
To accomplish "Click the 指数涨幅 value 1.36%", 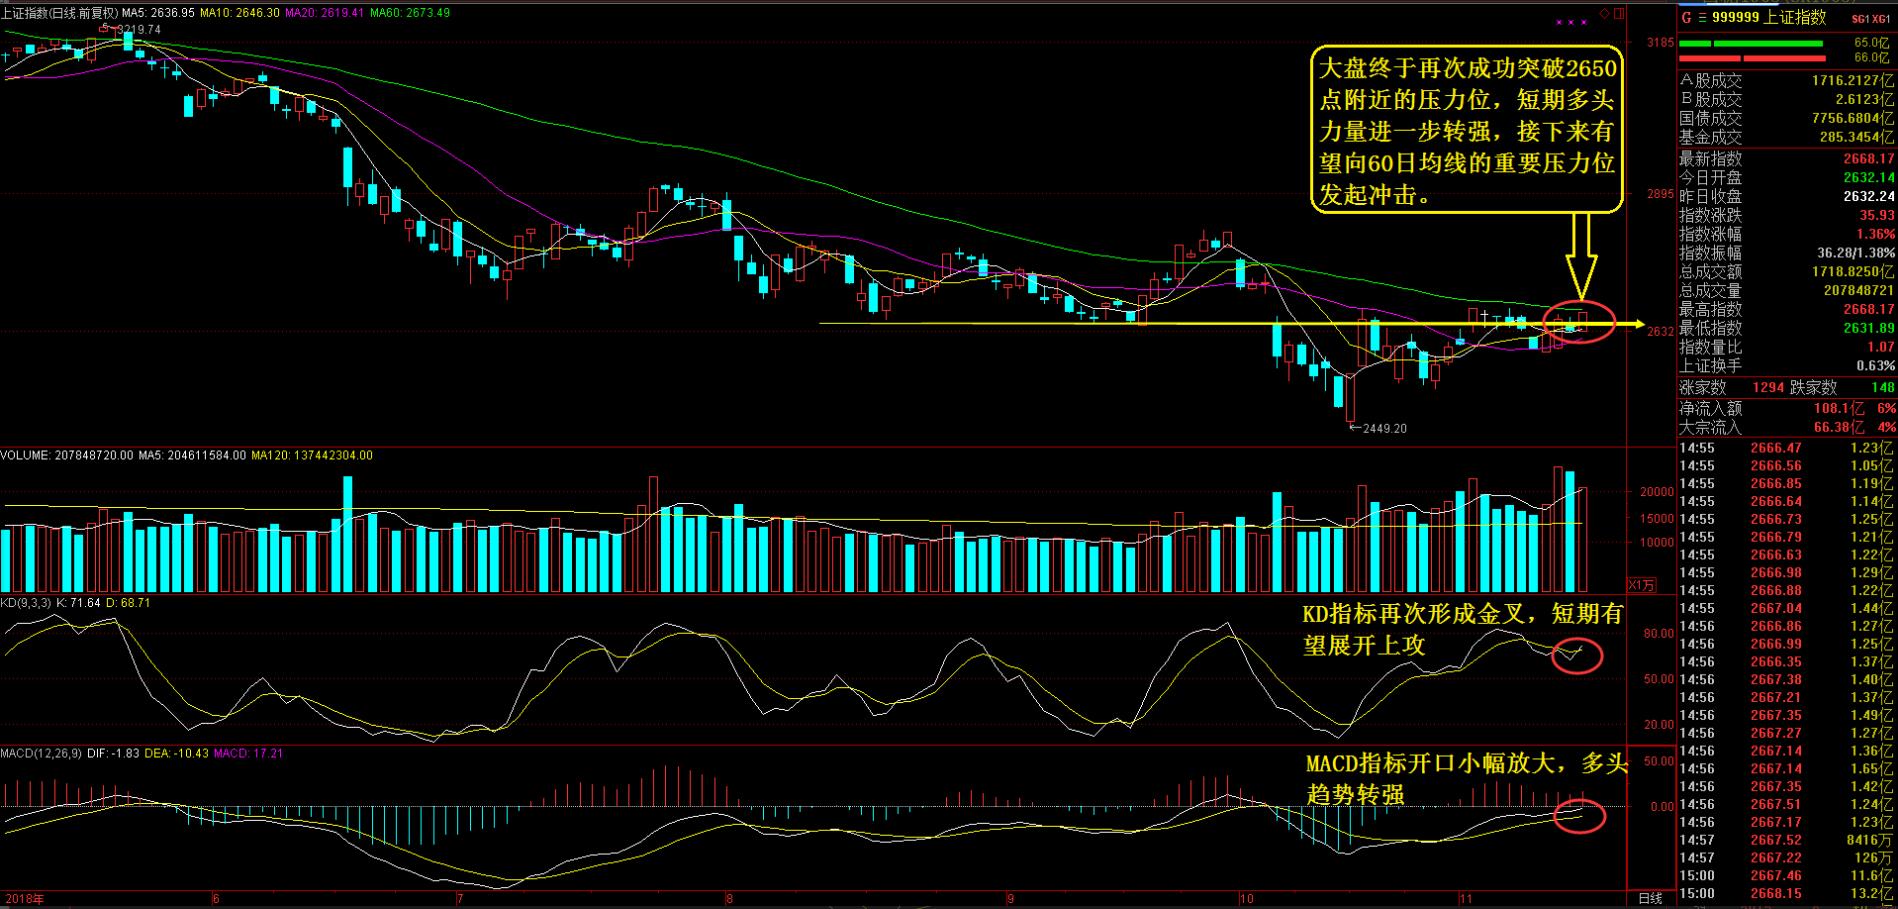I will coord(1875,234).
